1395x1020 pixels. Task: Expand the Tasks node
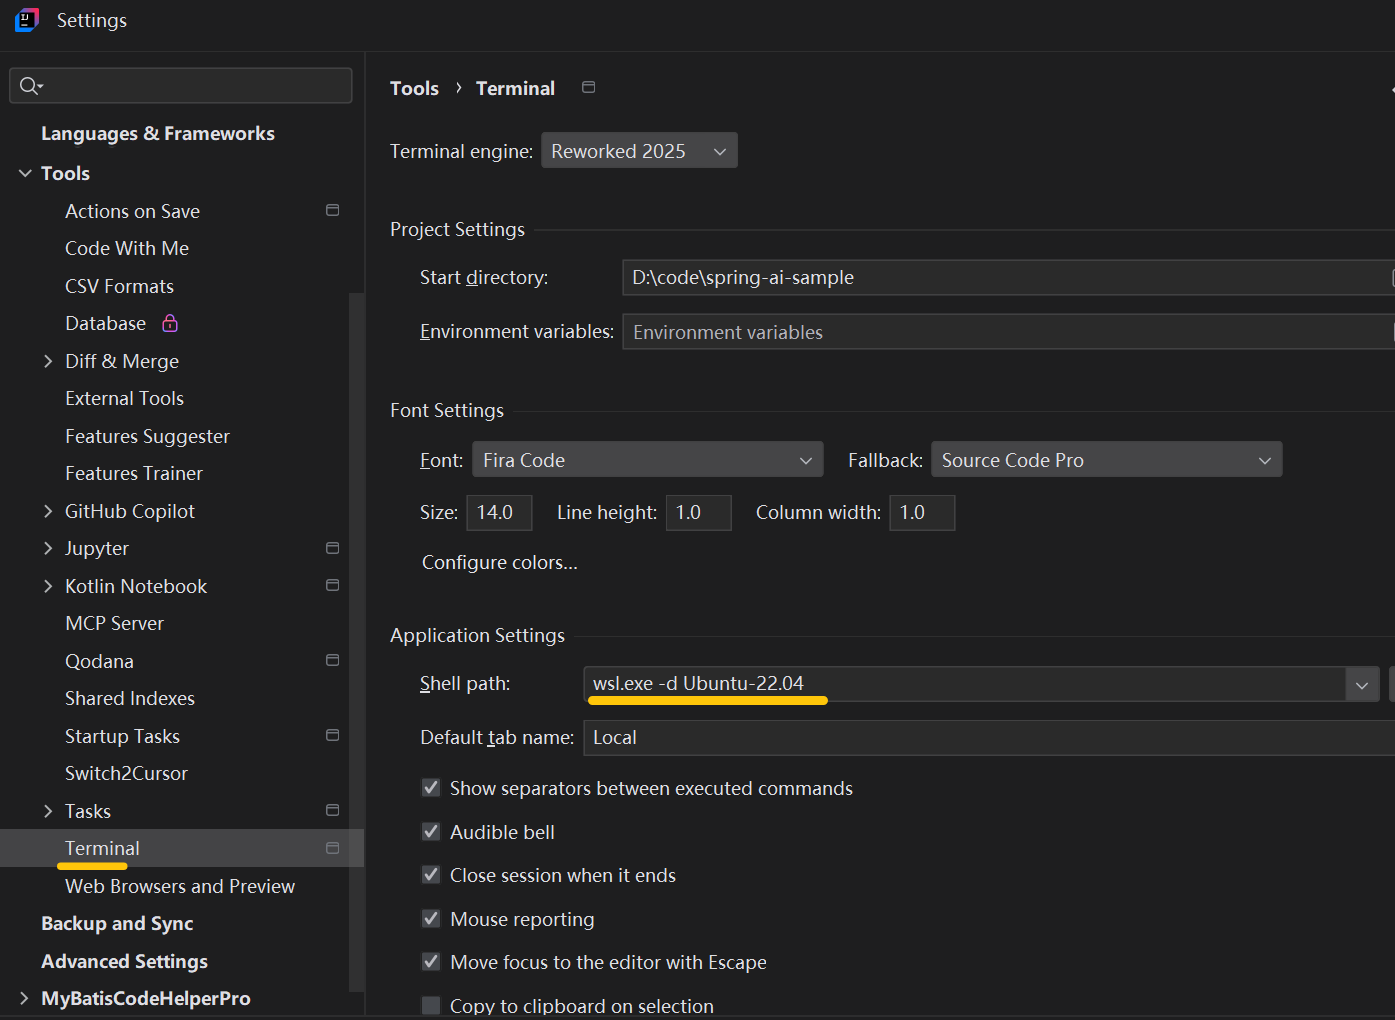pyautogui.click(x=48, y=811)
